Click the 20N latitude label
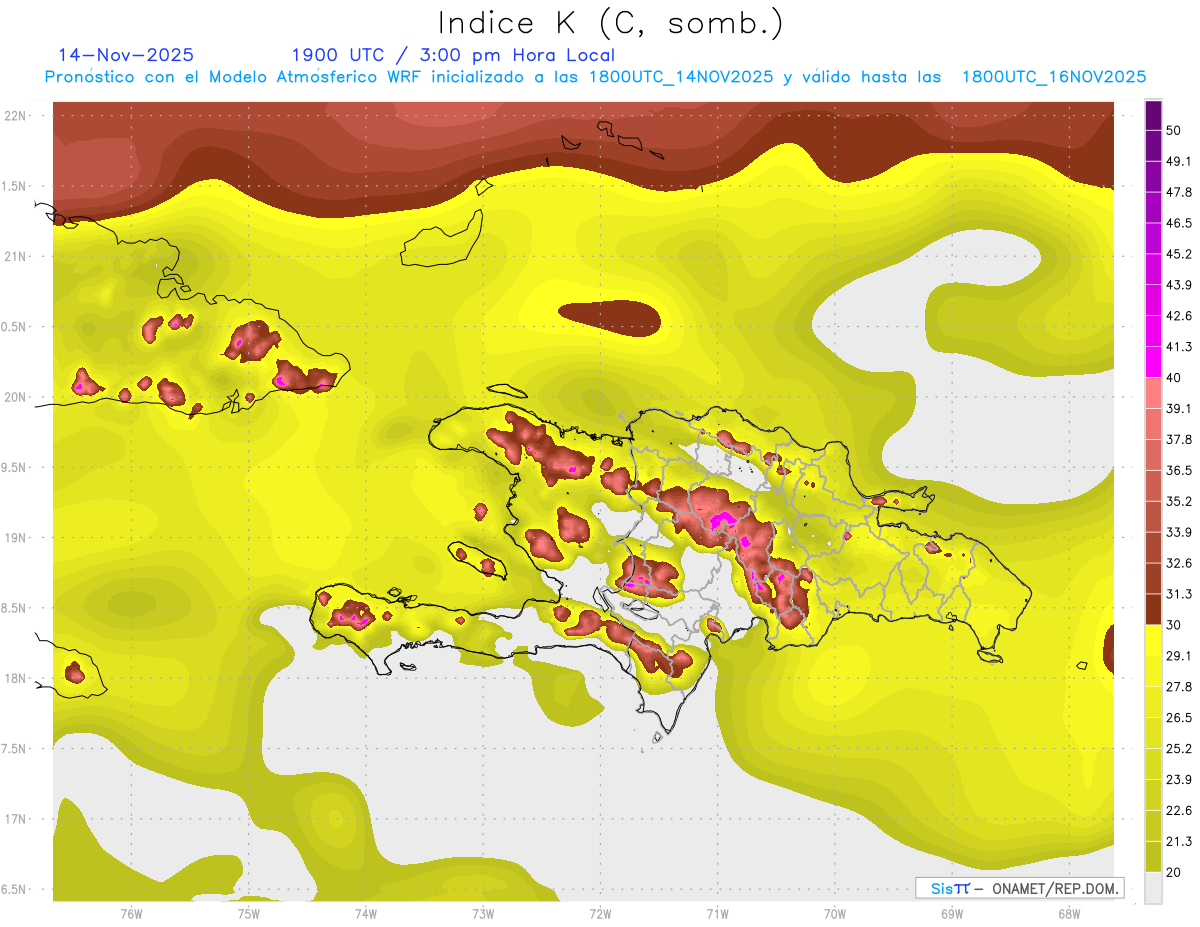The width and height of the screenshot is (1200, 927). coord(15,397)
